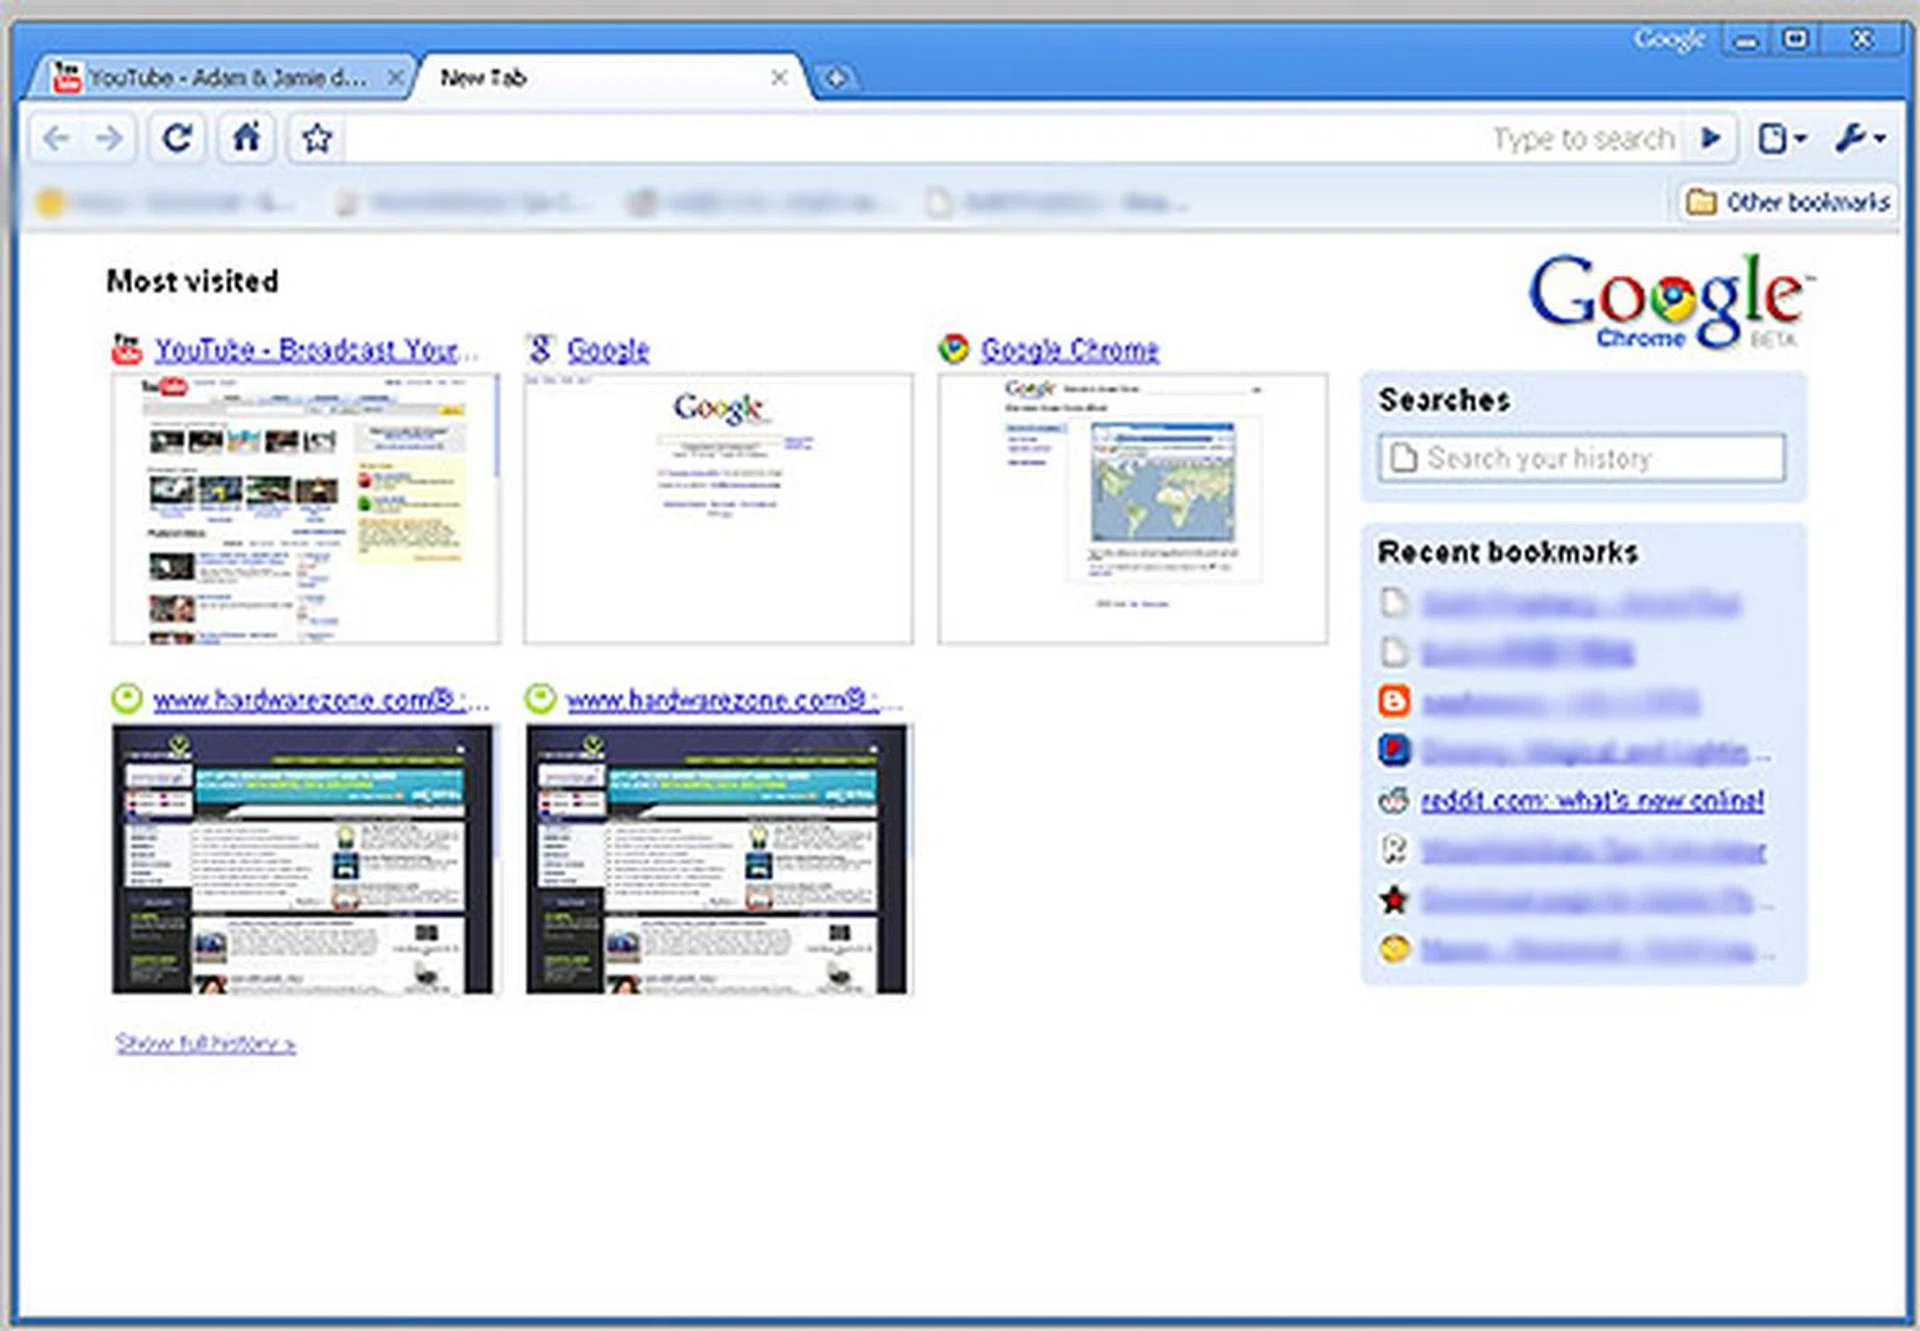Click the Forward navigation arrow
Screen dimensions: 1920x1331
(110, 138)
